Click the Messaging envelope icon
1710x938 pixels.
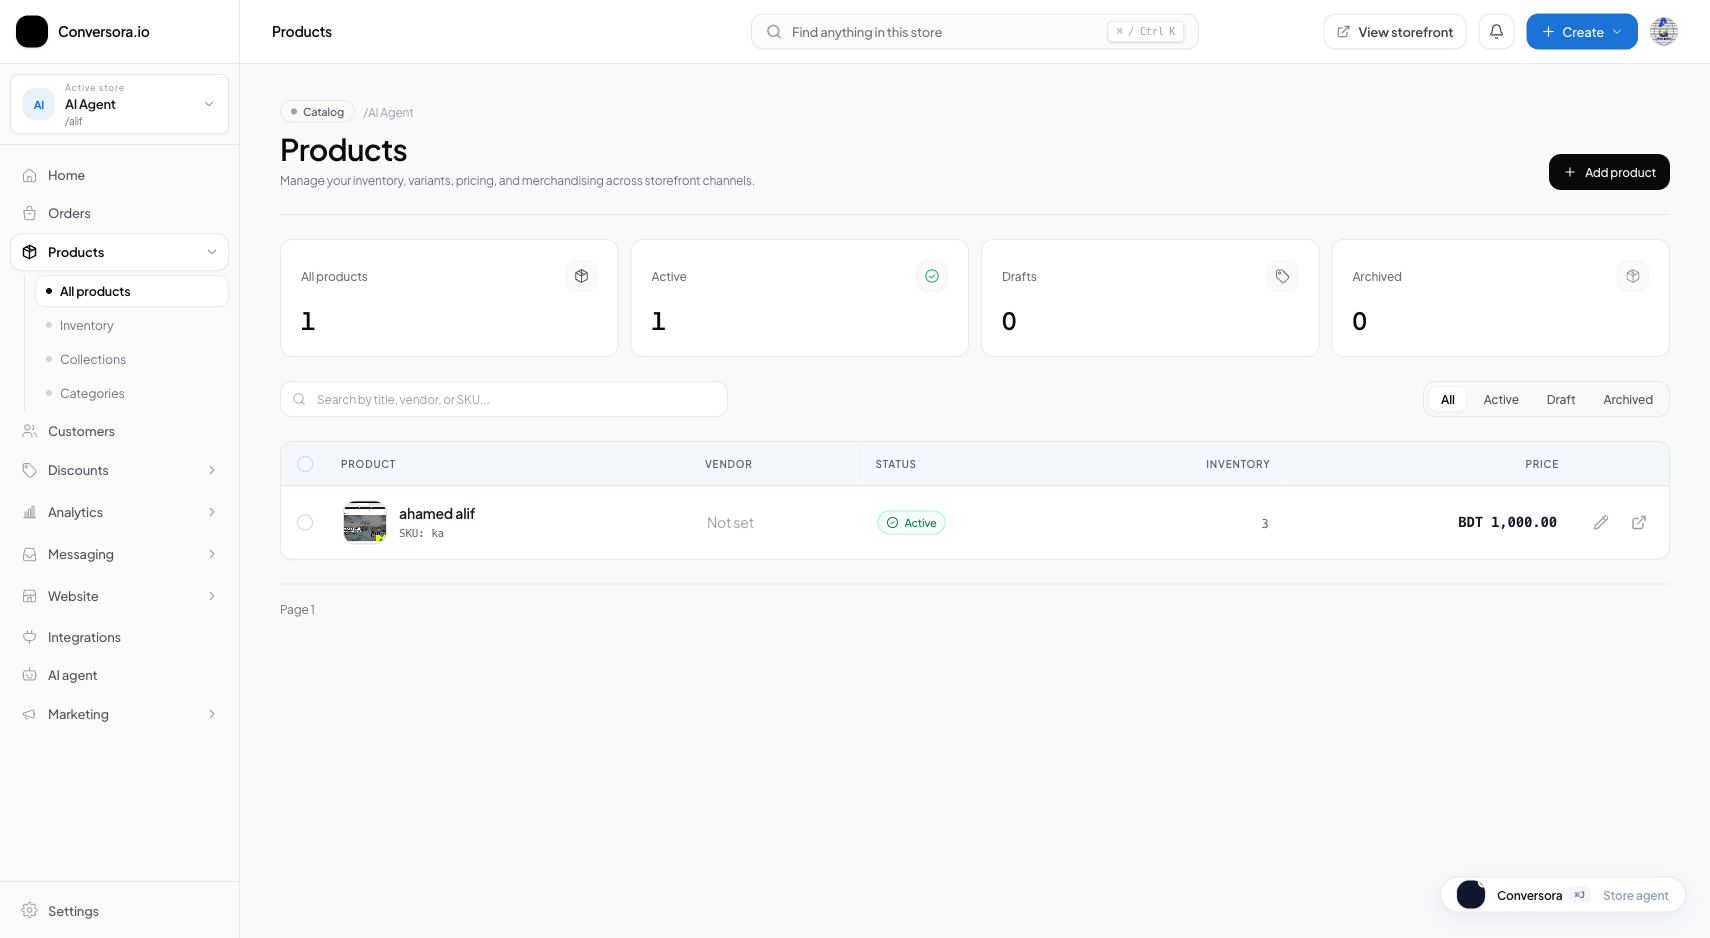[x=30, y=554]
